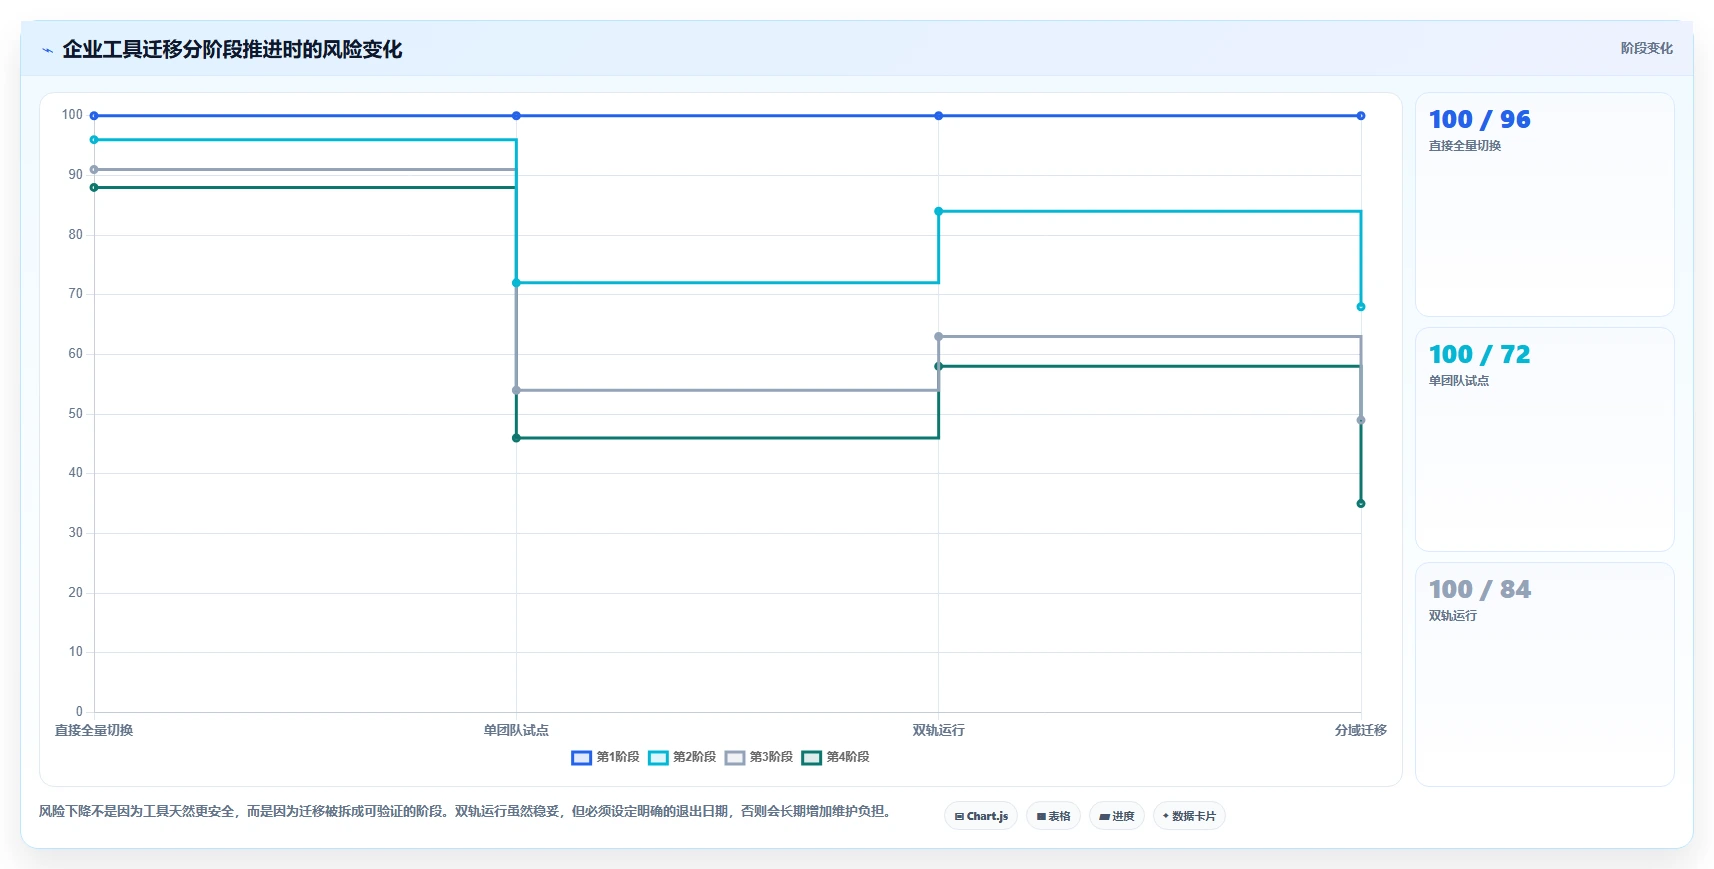1714x869 pixels.
Task: Hide the 第4阶段 series via its legend entry
Action: 836,757
